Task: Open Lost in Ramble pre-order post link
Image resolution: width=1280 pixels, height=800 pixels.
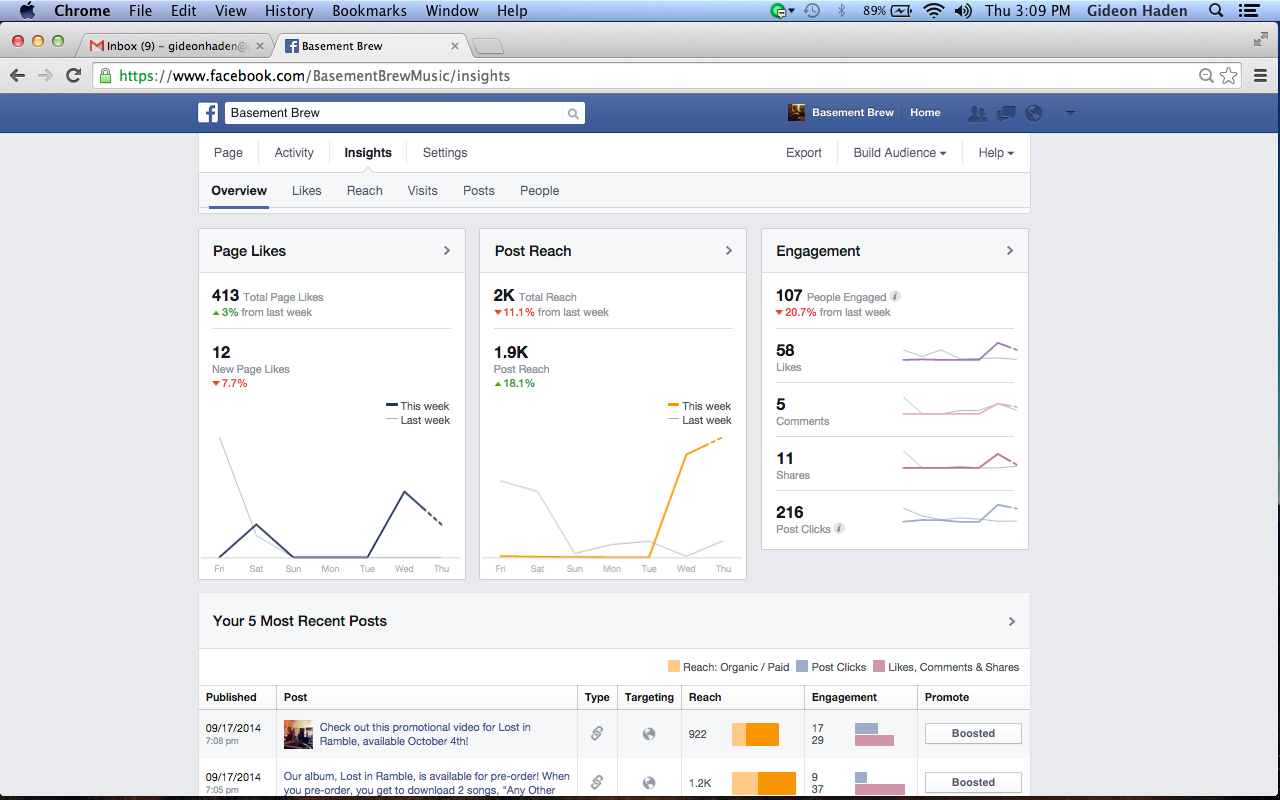Action: coord(427,783)
